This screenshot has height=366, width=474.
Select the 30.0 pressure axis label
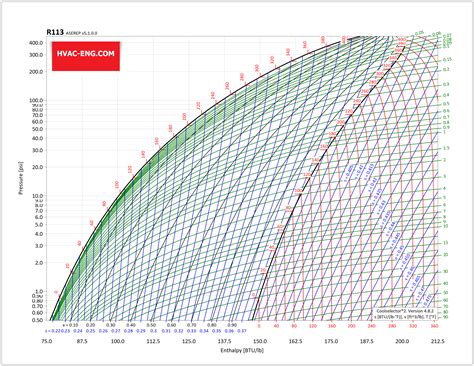point(38,150)
